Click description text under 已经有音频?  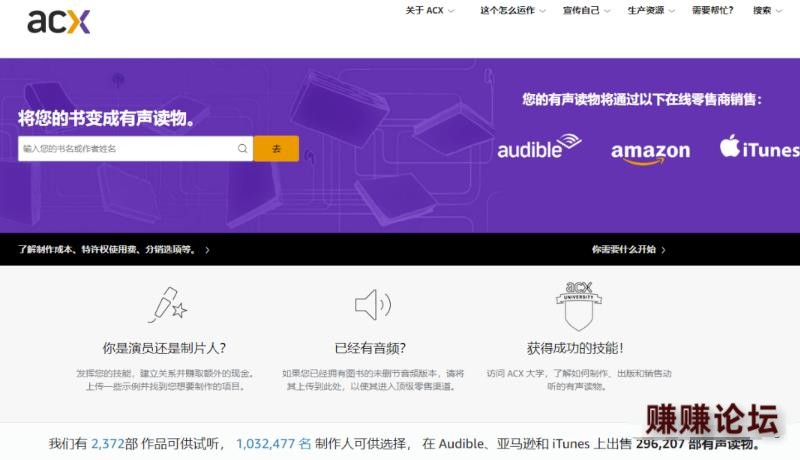(373, 380)
